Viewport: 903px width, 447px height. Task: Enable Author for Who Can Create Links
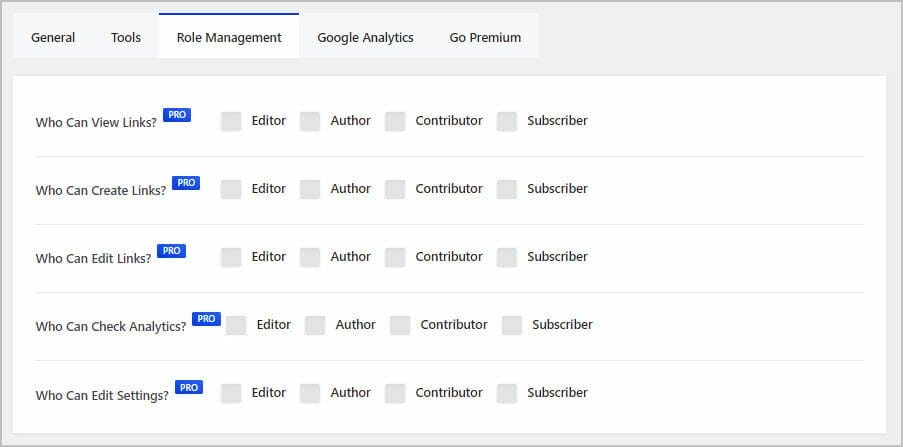pos(310,189)
